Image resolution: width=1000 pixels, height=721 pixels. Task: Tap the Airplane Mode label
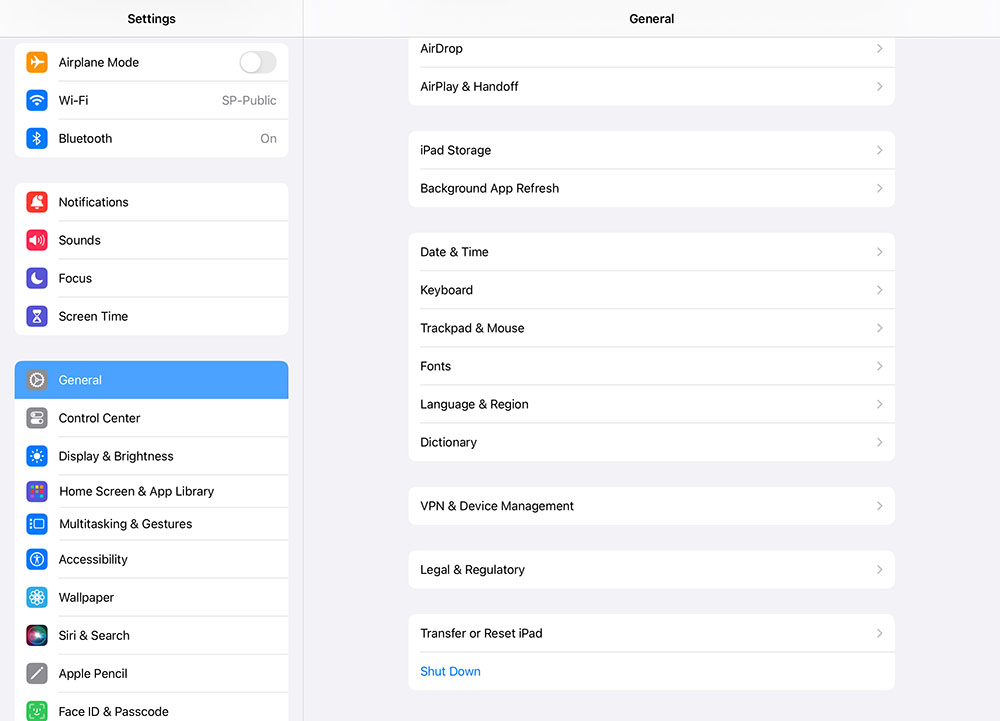[x=99, y=62]
